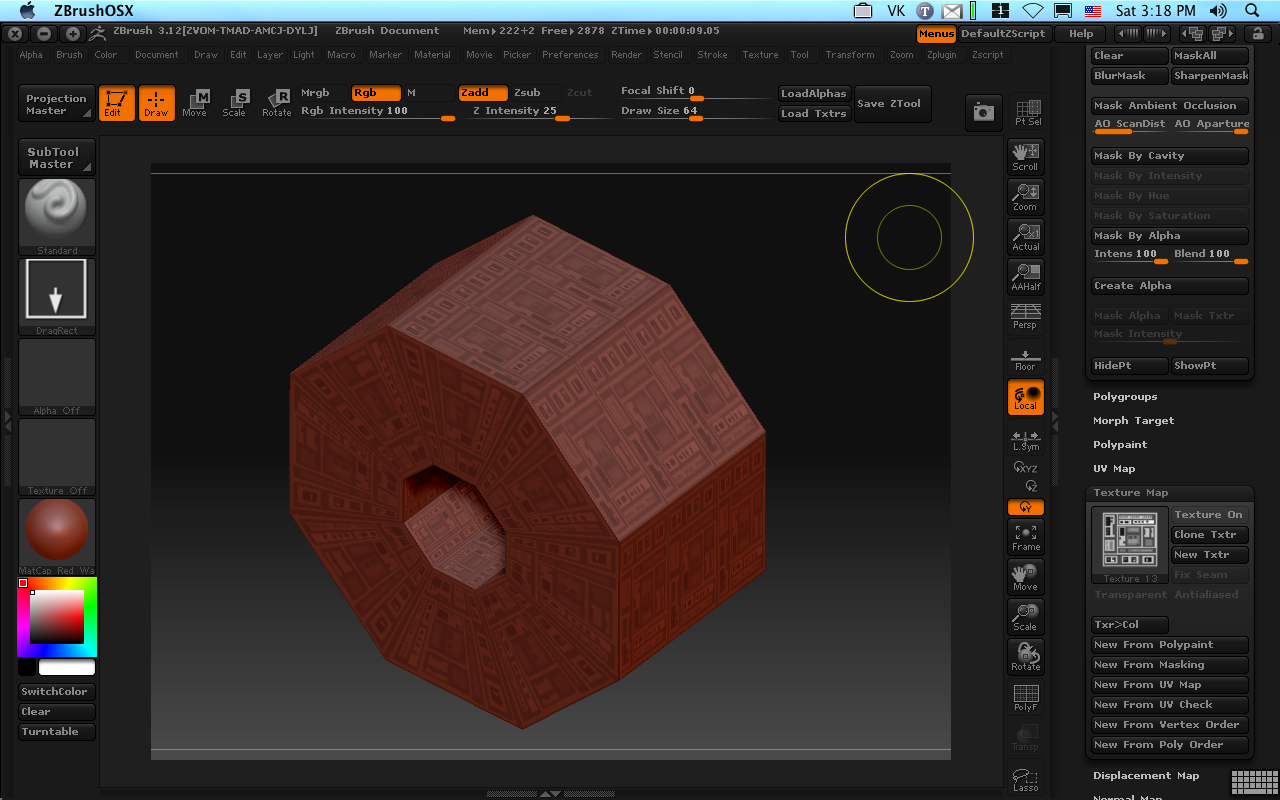Open the Transform menu
1280x800 pixels.
point(850,55)
